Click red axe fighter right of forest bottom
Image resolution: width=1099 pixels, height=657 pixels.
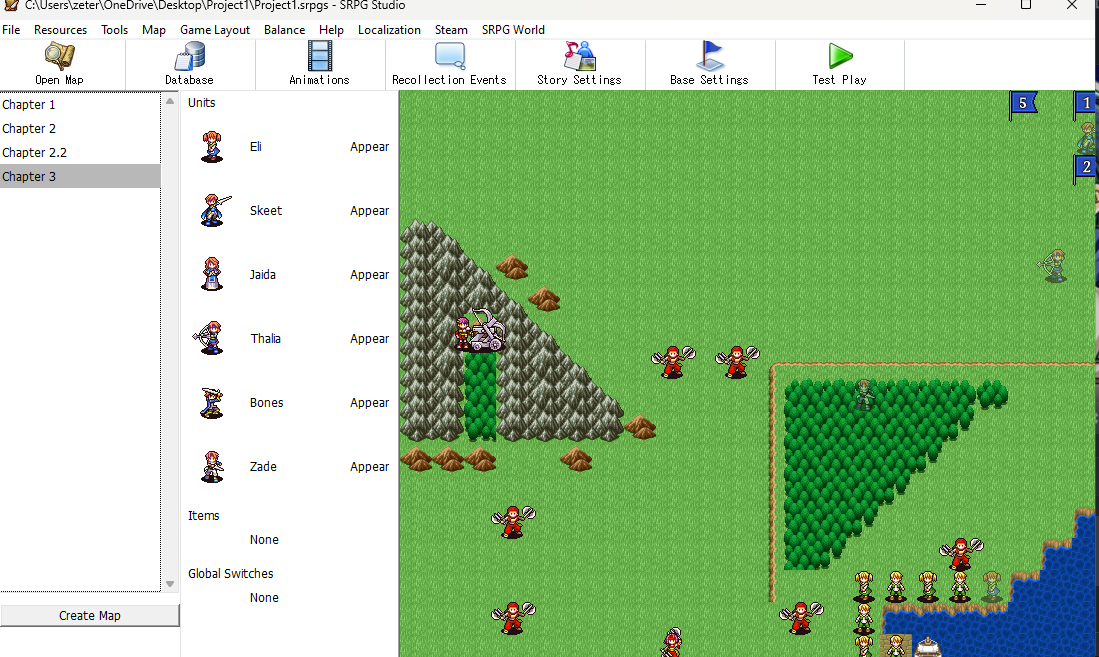click(961, 553)
